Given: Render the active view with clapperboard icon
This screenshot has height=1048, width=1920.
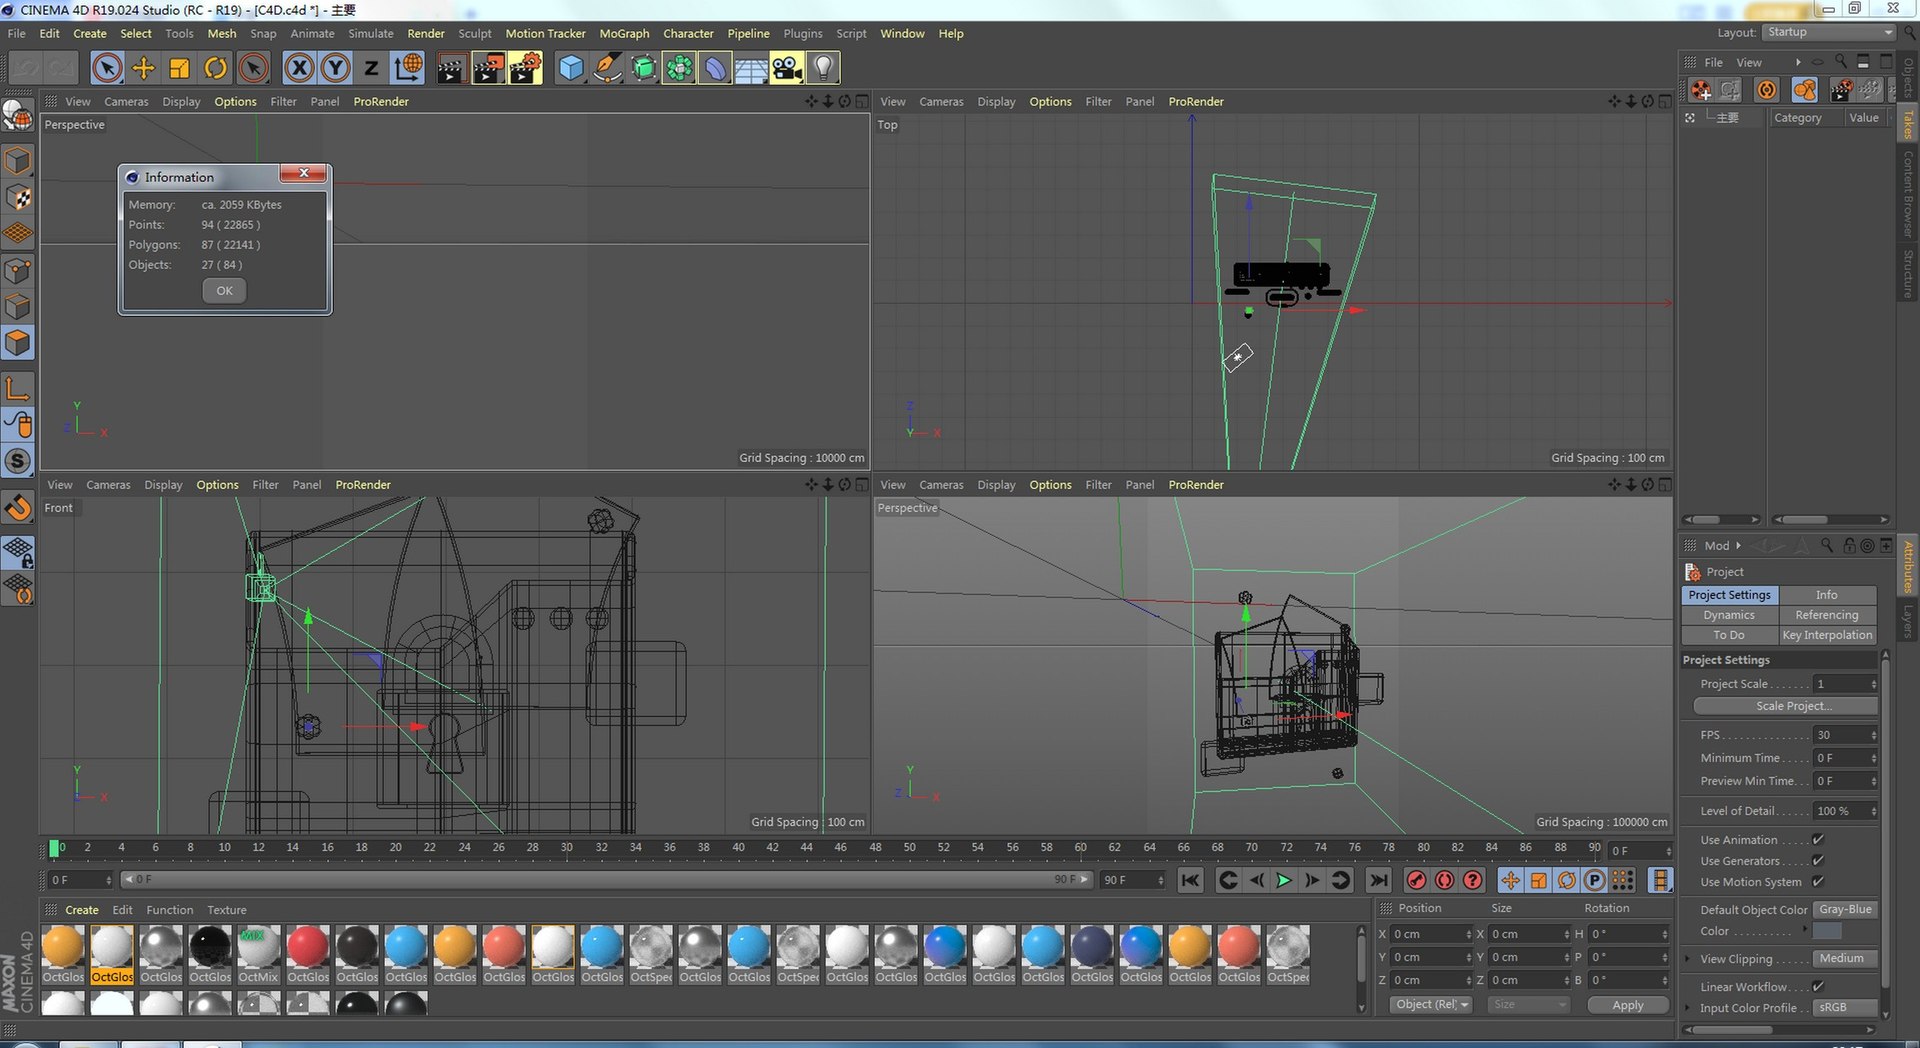Looking at the screenshot, I should (x=451, y=68).
